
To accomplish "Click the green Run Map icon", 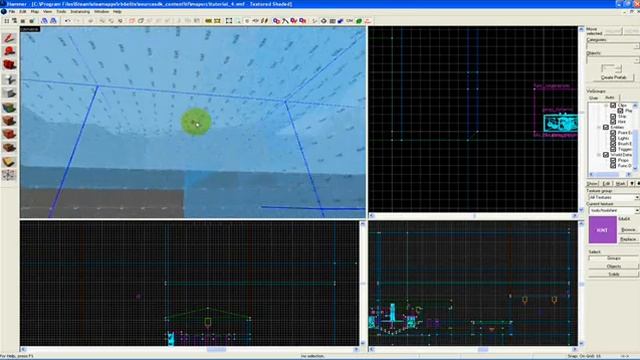I will [x=359, y=21].
